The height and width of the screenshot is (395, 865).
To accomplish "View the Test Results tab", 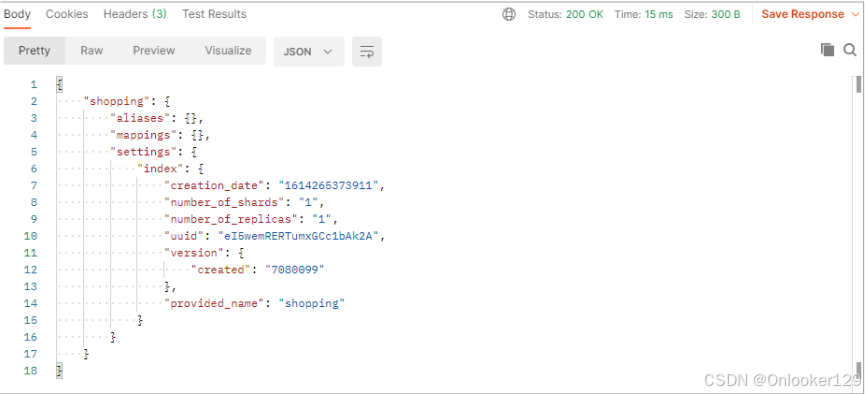I will (x=215, y=14).
